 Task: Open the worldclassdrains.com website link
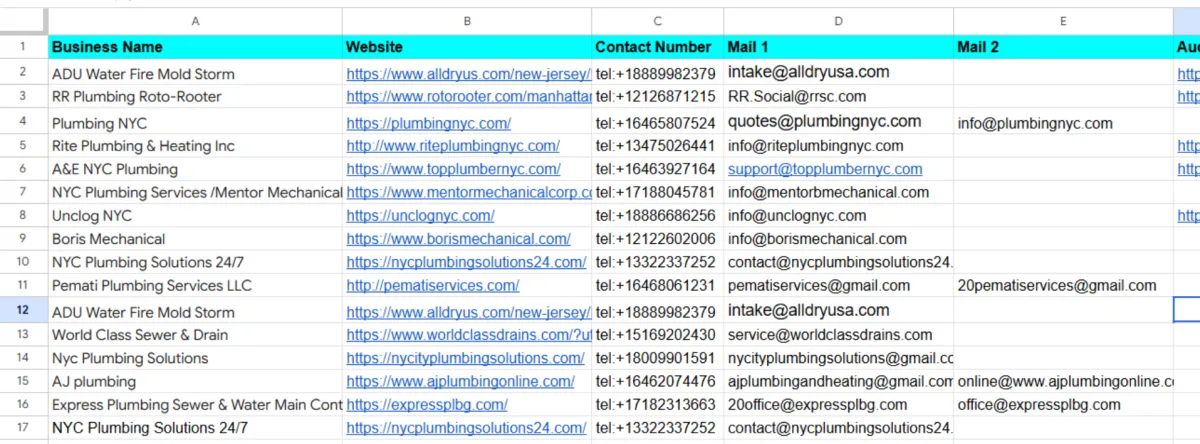(469, 335)
